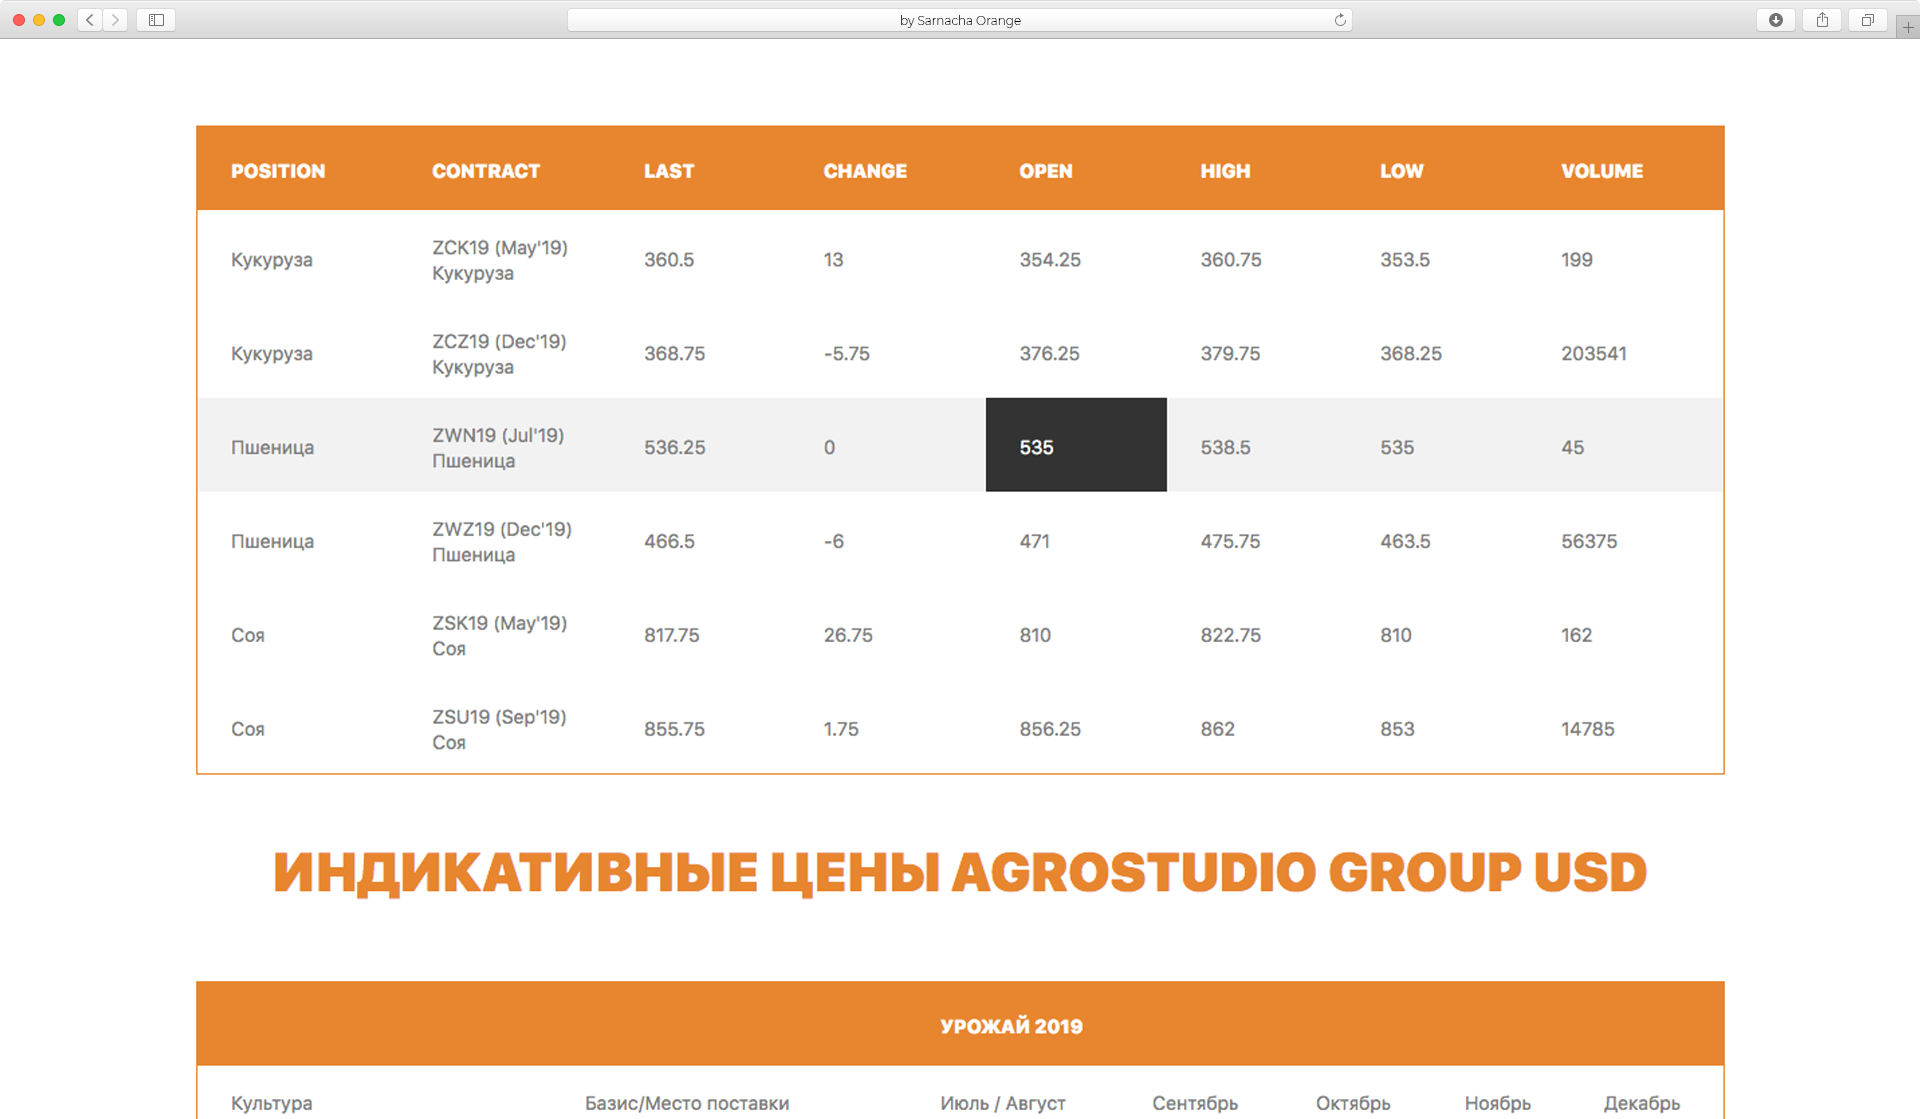The width and height of the screenshot is (1920, 1119).
Task: Click the open value 354.25
Action: (1050, 260)
